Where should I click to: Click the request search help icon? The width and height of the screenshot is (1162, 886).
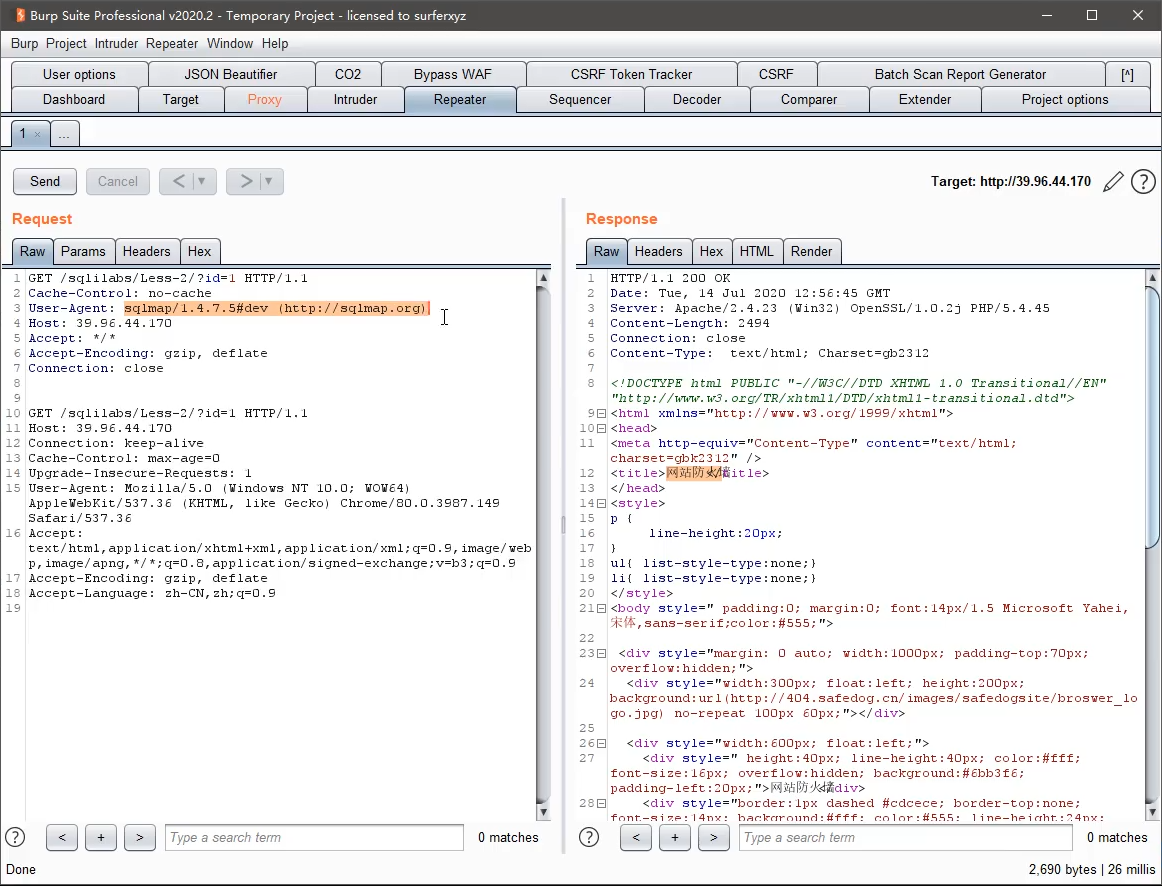coord(16,837)
